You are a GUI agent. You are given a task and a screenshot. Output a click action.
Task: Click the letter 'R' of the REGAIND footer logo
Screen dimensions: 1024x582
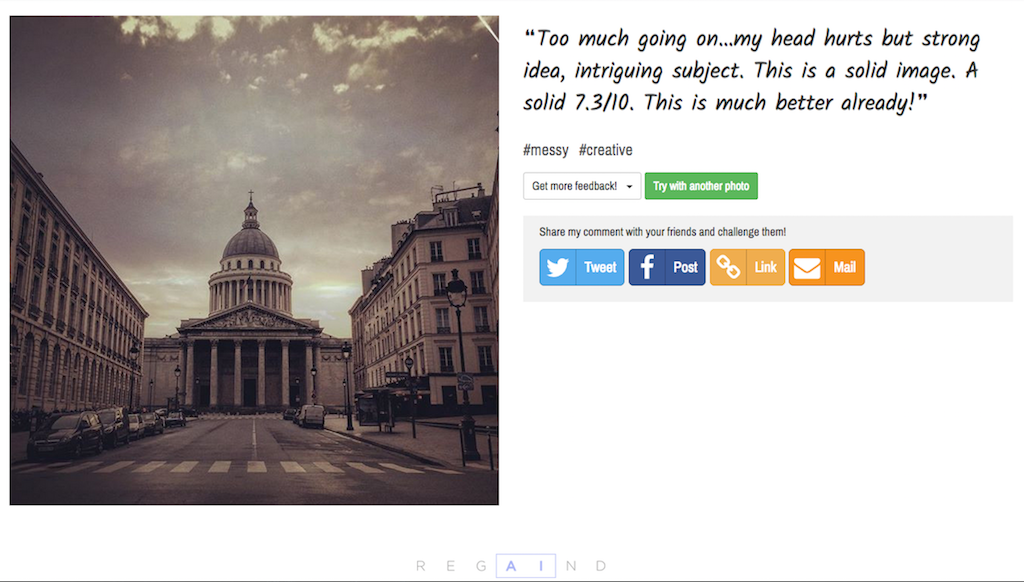click(421, 566)
